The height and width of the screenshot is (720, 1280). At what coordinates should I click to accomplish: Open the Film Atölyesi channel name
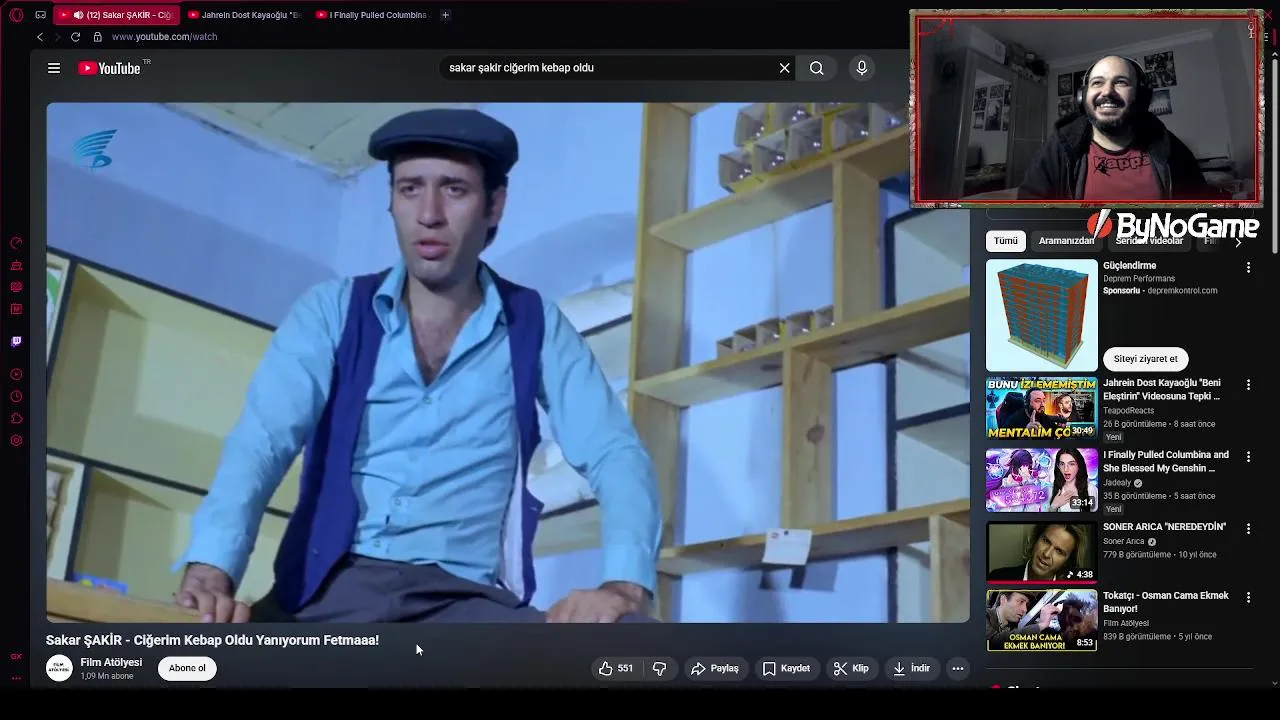(111, 662)
